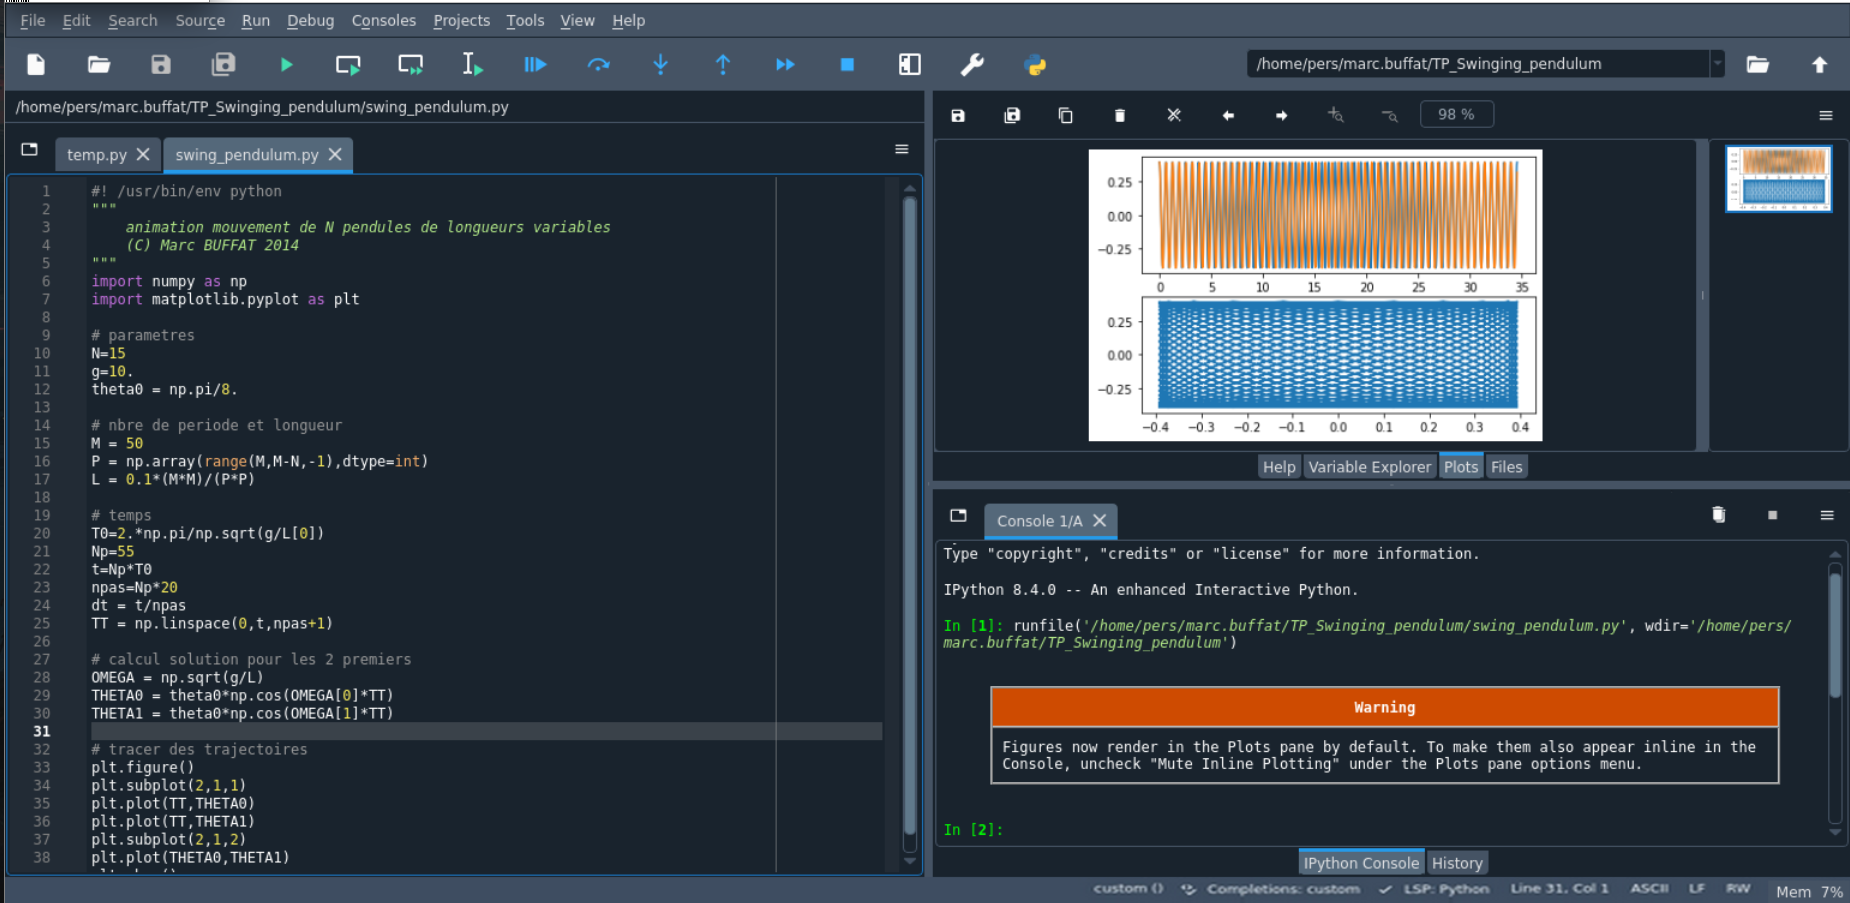Click the Debug file icon
The height and width of the screenshot is (903, 1850).
click(535, 65)
